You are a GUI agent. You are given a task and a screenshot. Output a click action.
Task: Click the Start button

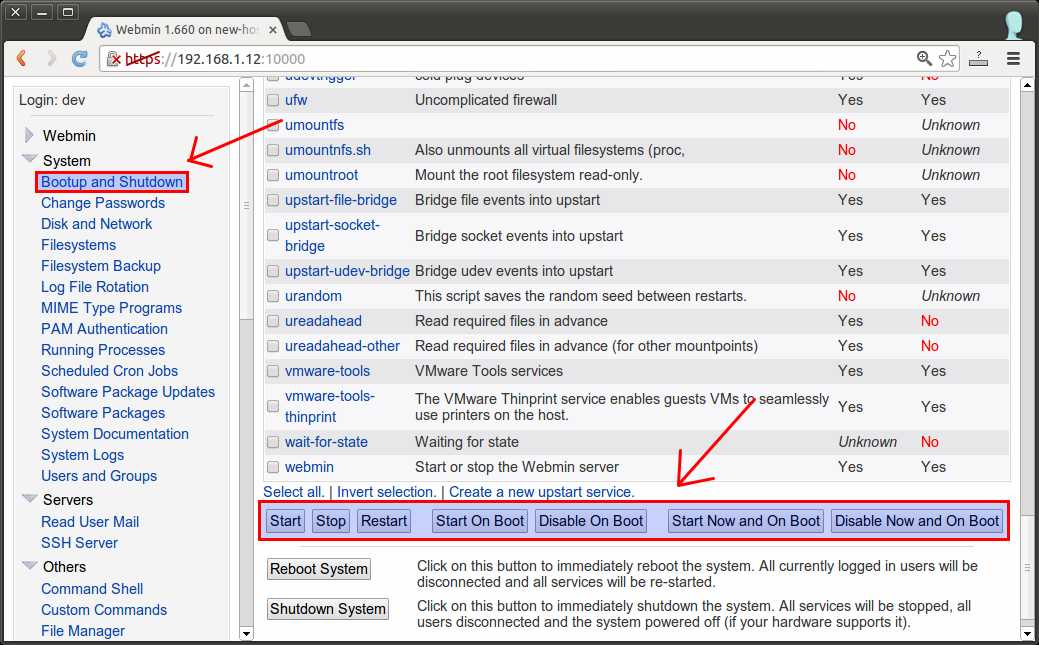[285, 521]
